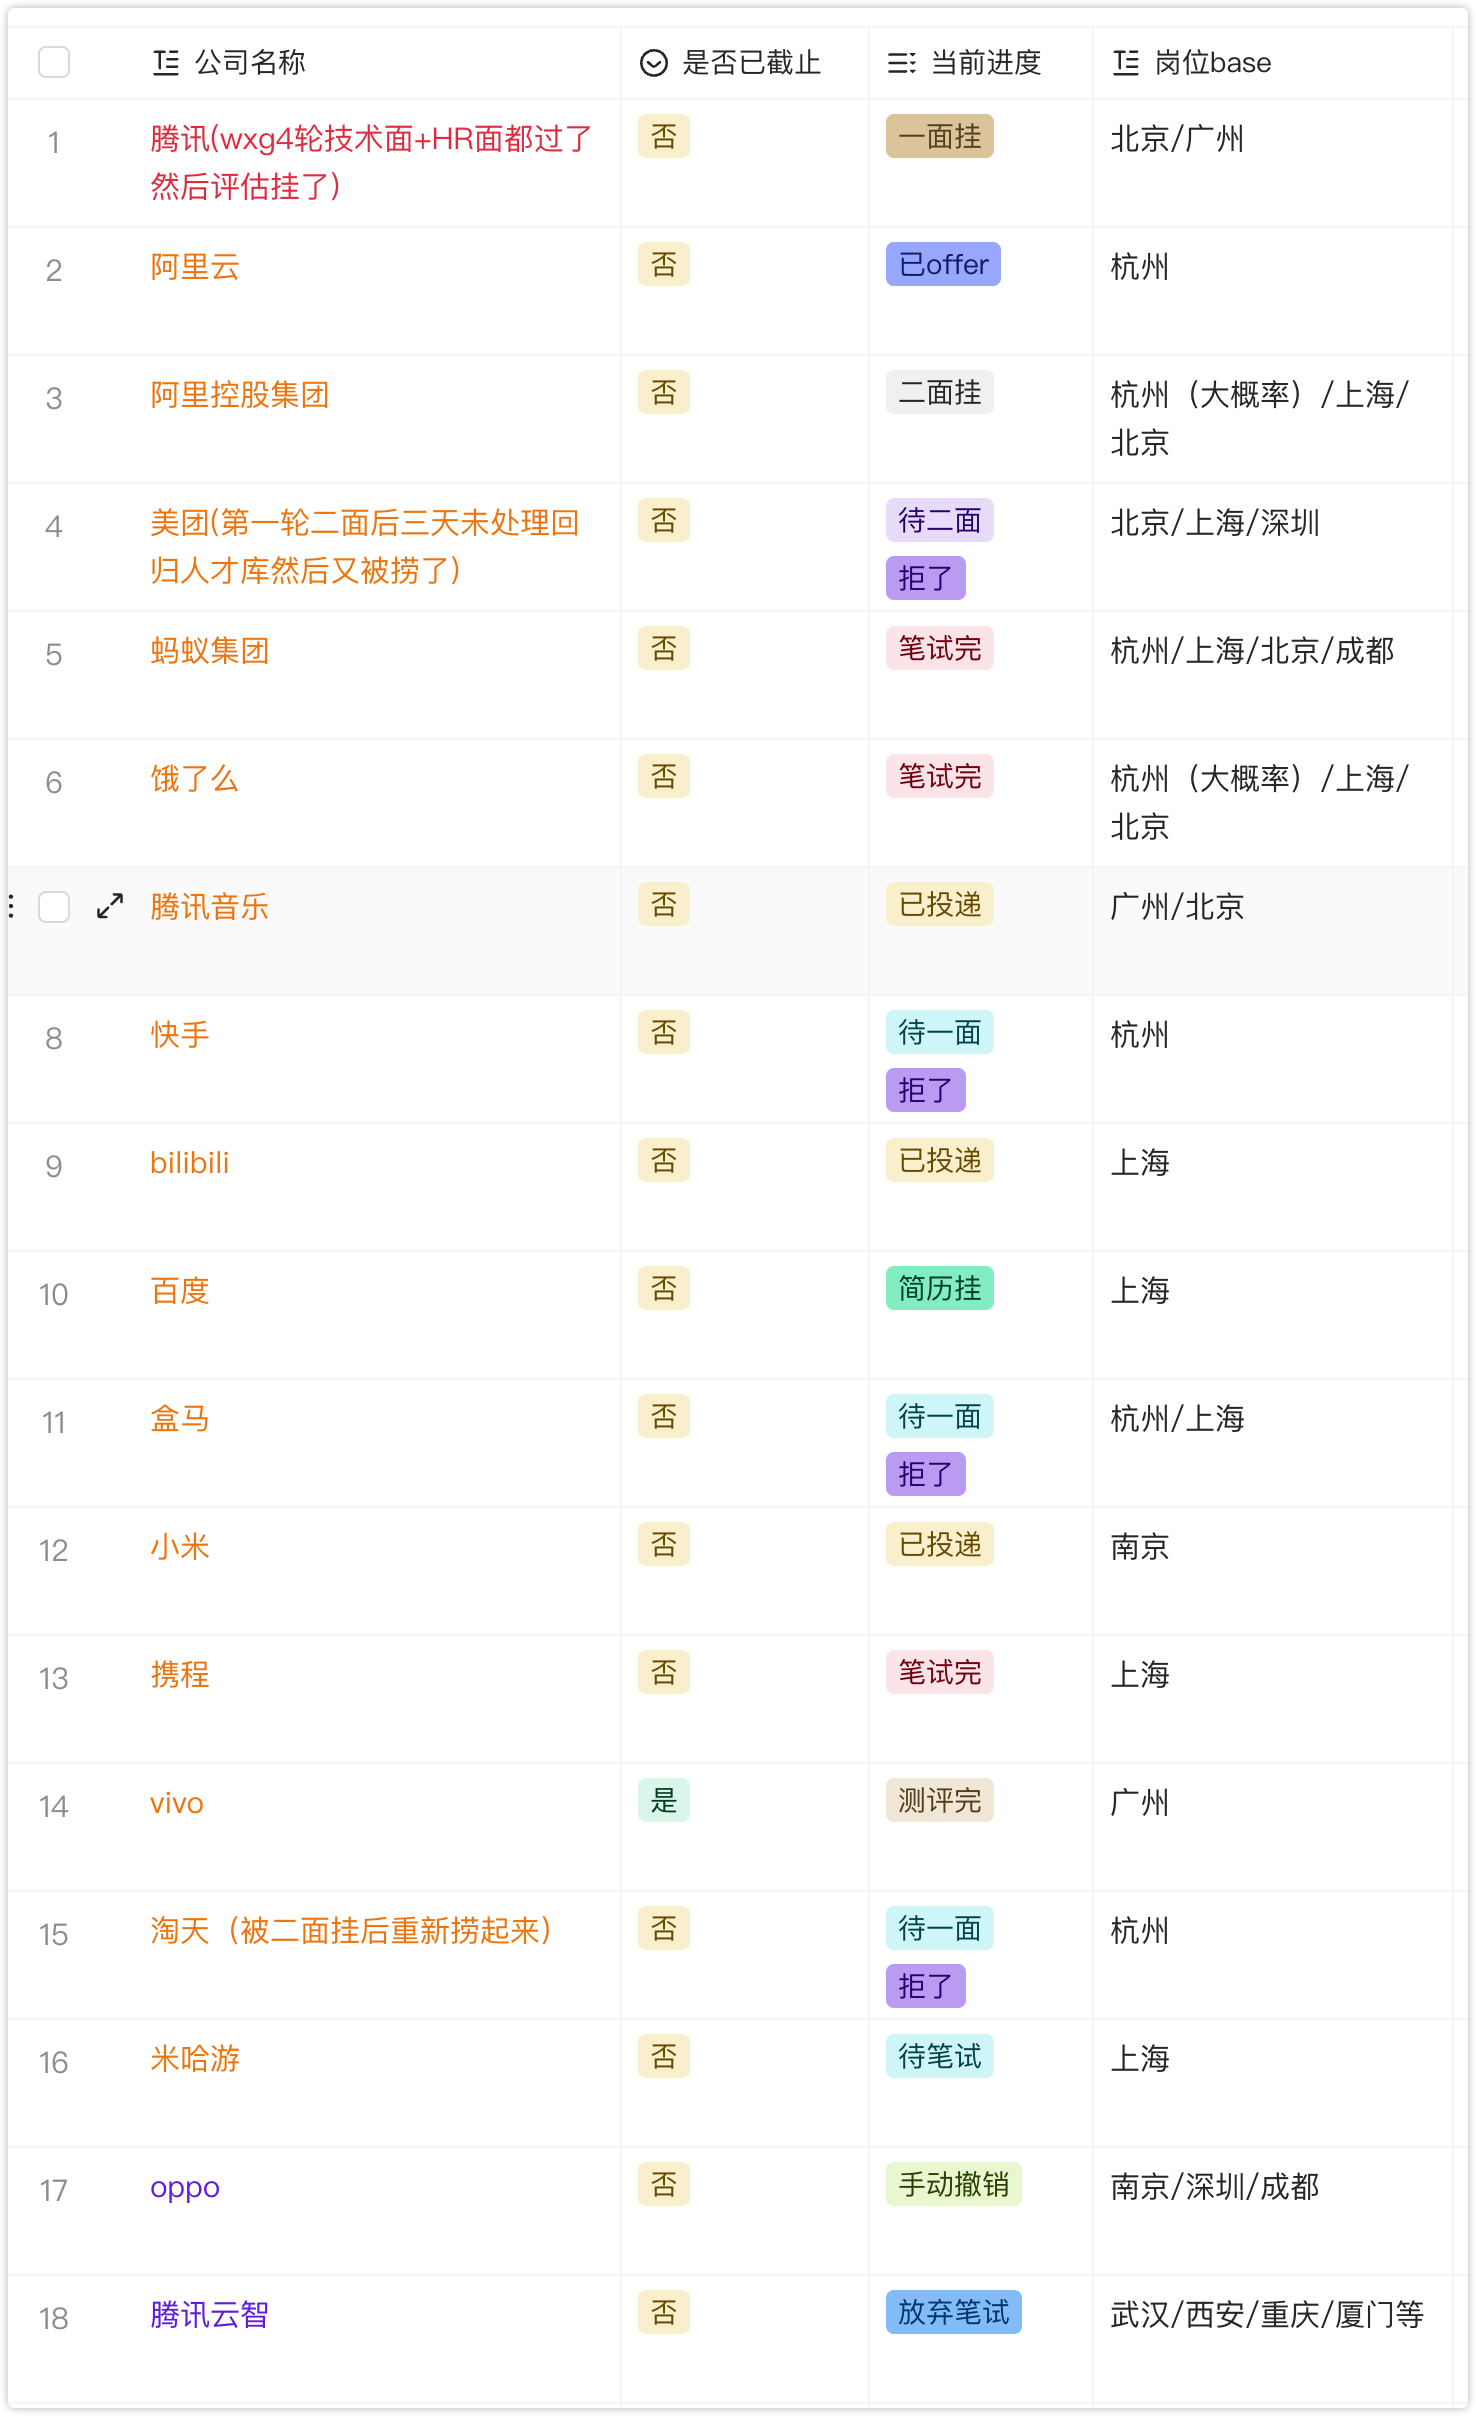1476x2416 pixels.
Task: Click the bilibili company name
Action: tap(189, 1163)
